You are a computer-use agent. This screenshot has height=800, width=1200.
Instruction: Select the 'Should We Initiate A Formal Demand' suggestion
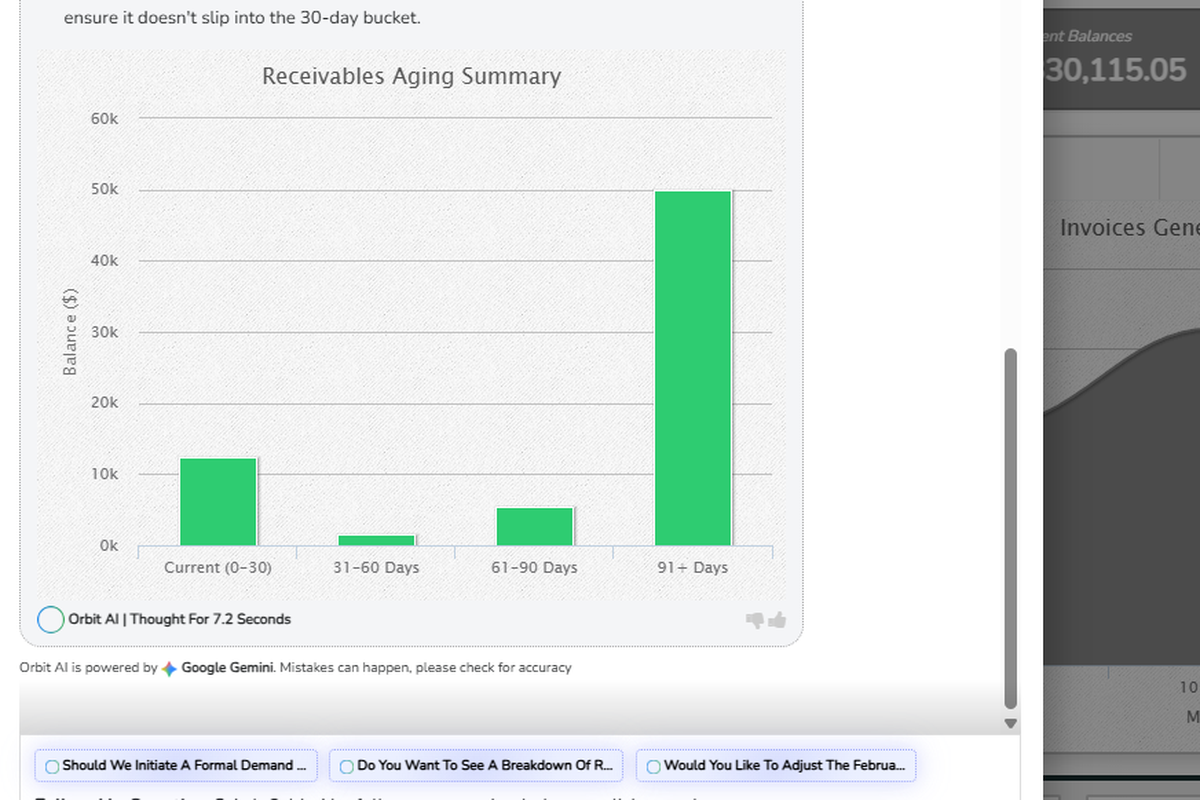[x=176, y=765]
